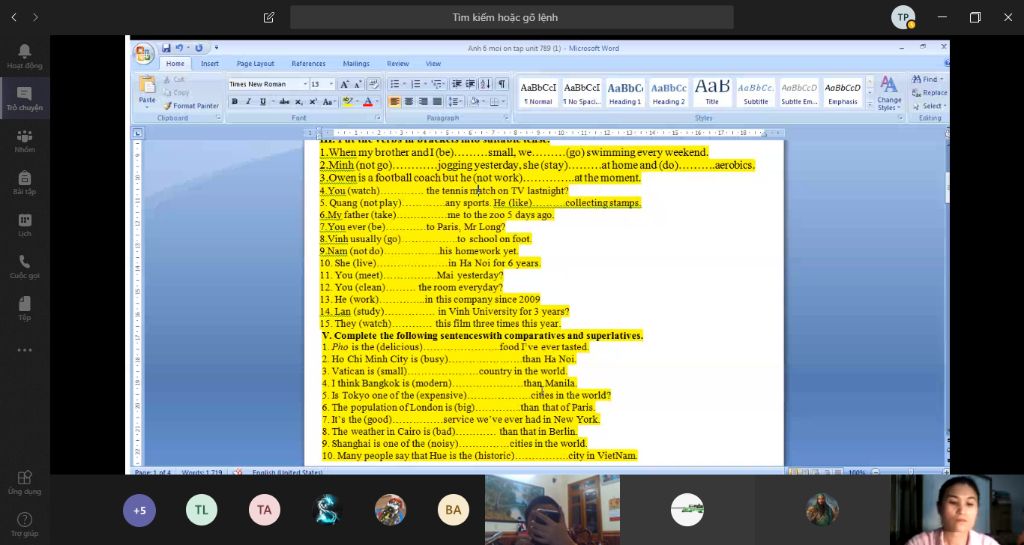
Task: Open Trợ giúp help
Action: tap(24, 523)
